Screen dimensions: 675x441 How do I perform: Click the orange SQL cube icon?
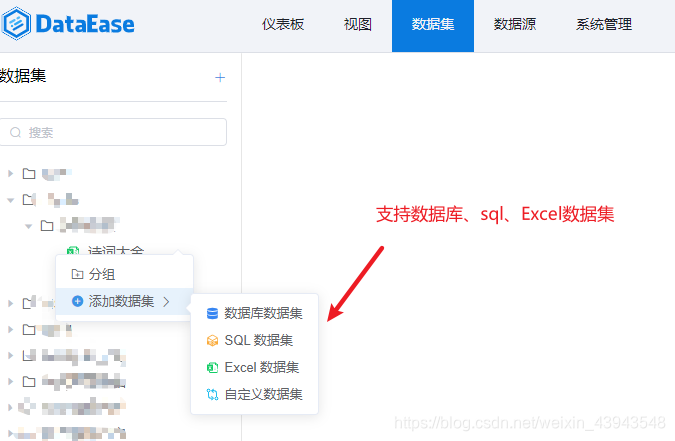tap(212, 341)
